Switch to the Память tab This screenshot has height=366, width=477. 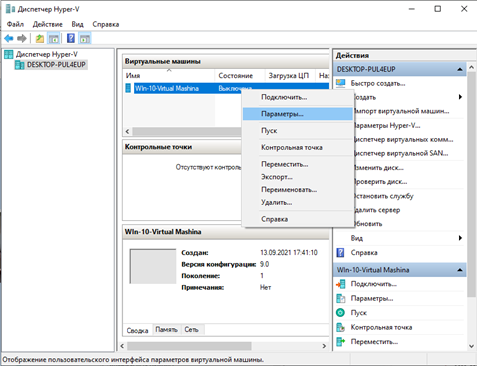(166, 329)
